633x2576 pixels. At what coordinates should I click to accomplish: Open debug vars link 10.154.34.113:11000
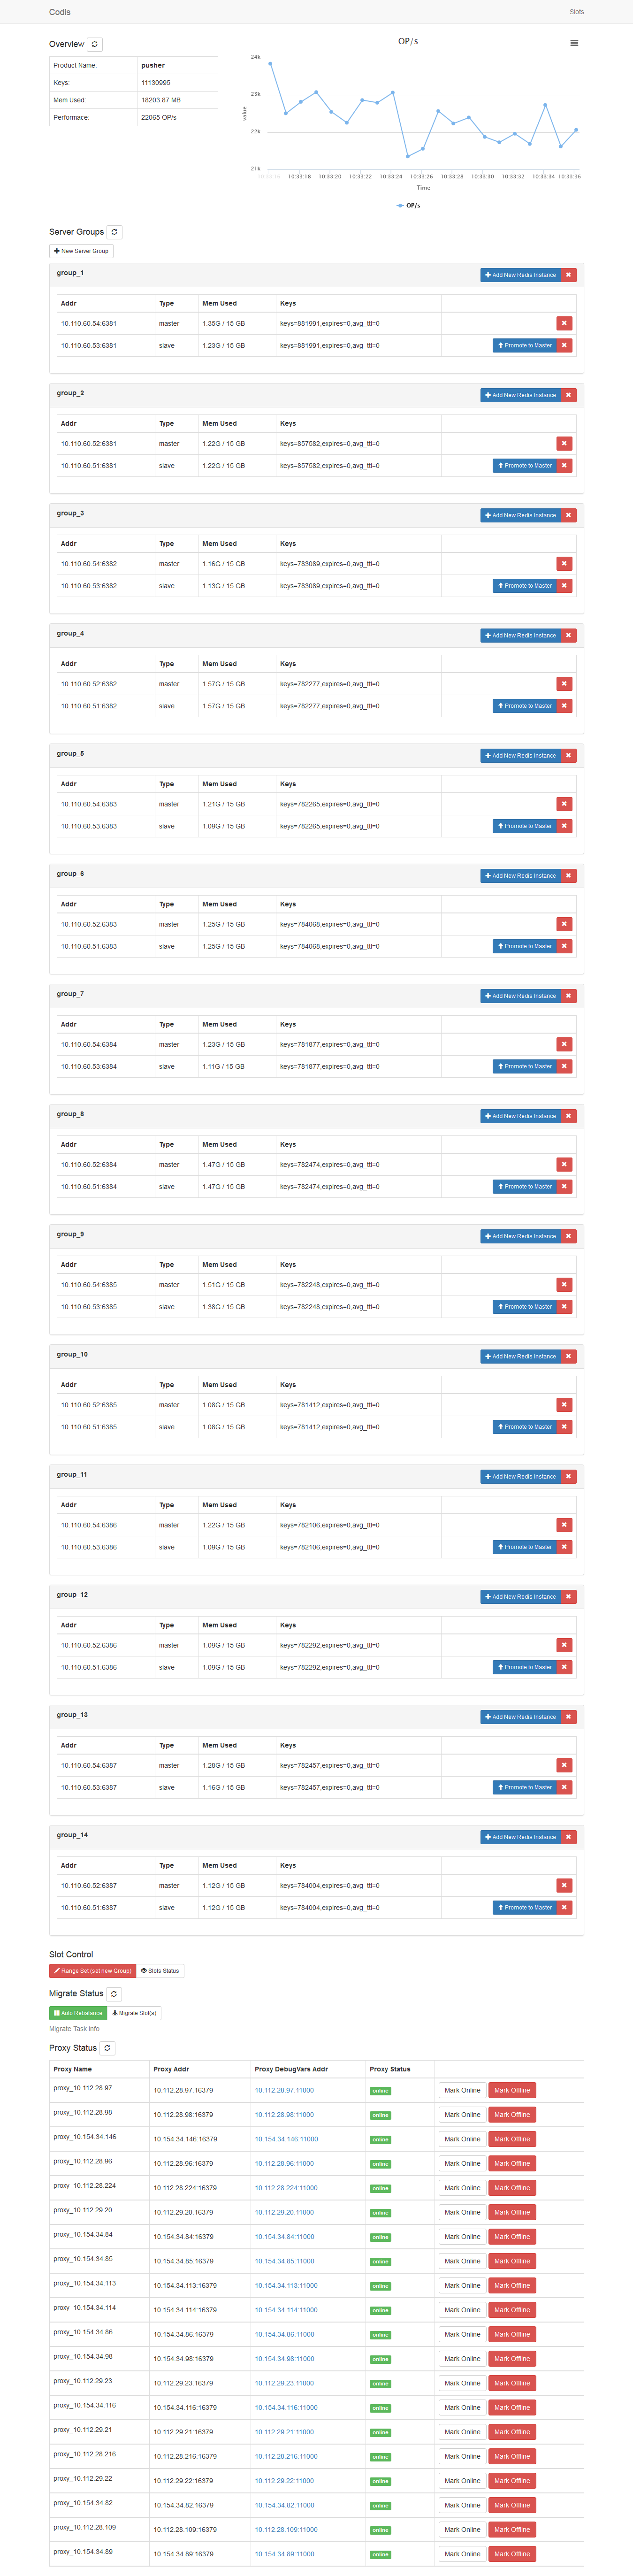286,2286
